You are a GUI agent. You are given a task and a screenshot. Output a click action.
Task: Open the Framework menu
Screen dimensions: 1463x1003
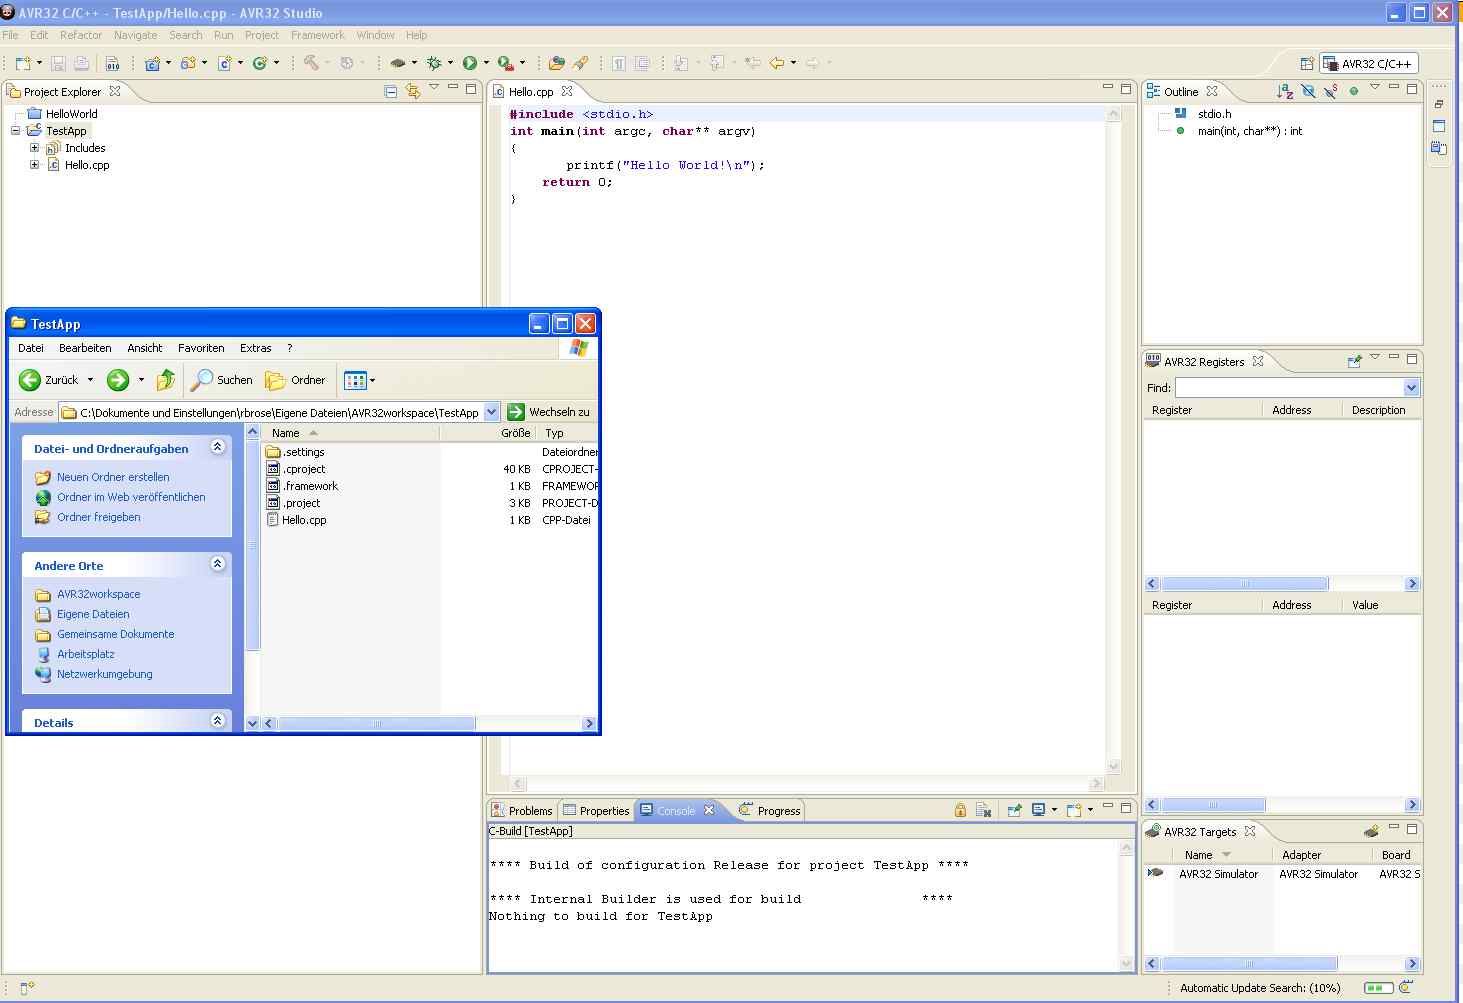[x=318, y=35]
